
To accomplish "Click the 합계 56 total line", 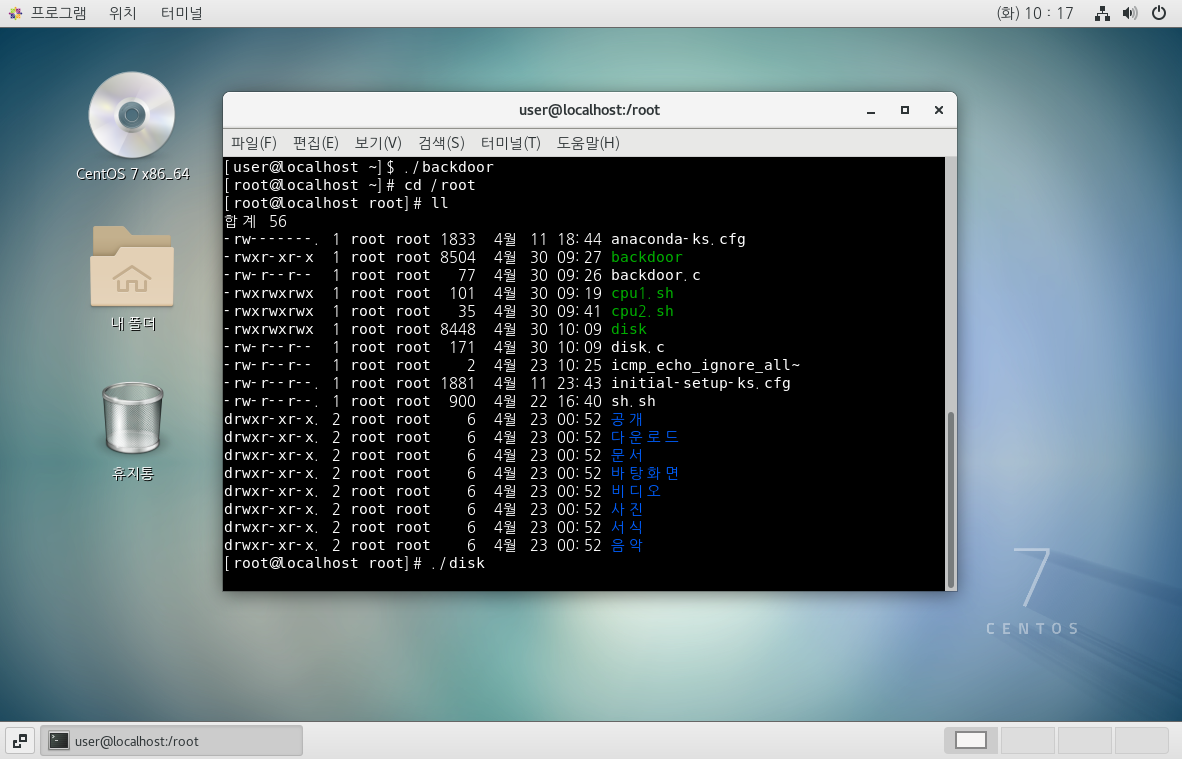I will (256, 222).
